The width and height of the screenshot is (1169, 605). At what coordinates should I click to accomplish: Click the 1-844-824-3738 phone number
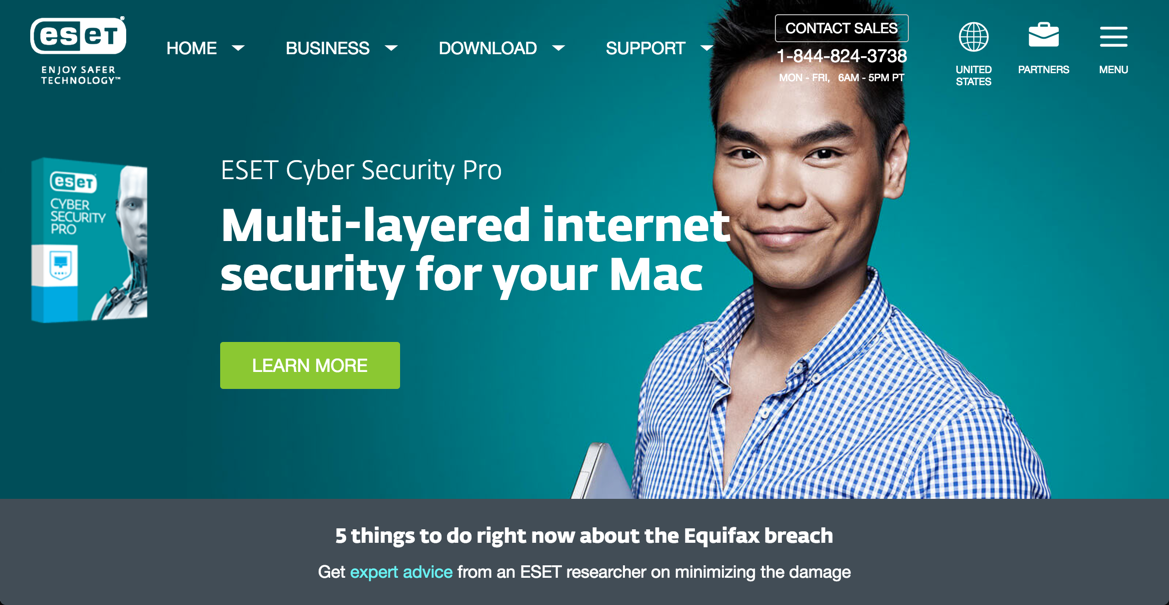[842, 56]
